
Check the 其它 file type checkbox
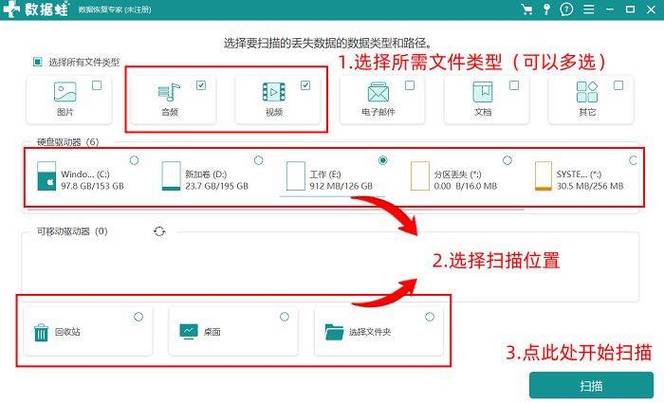[619, 86]
